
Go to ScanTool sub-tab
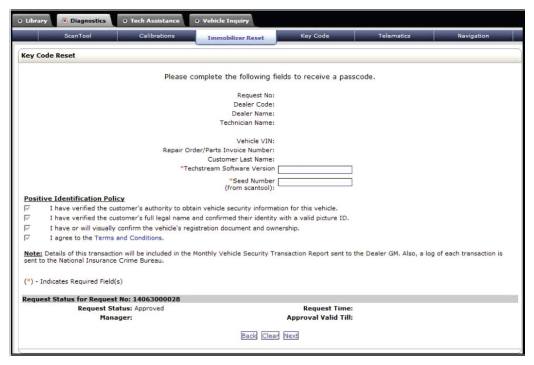click(x=78, y=36)
